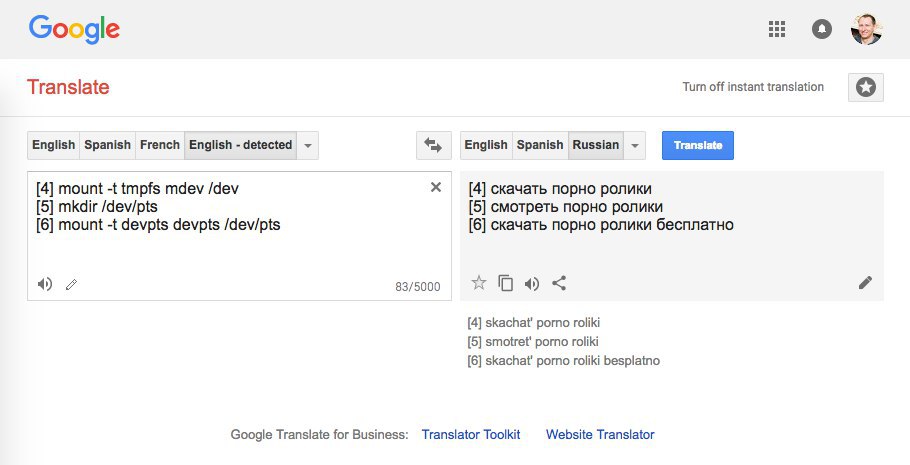Image resolution: width=910 pixels, height=465 pixels.
Task: Save translation with the star icon
Action: [x=479, y=283]
